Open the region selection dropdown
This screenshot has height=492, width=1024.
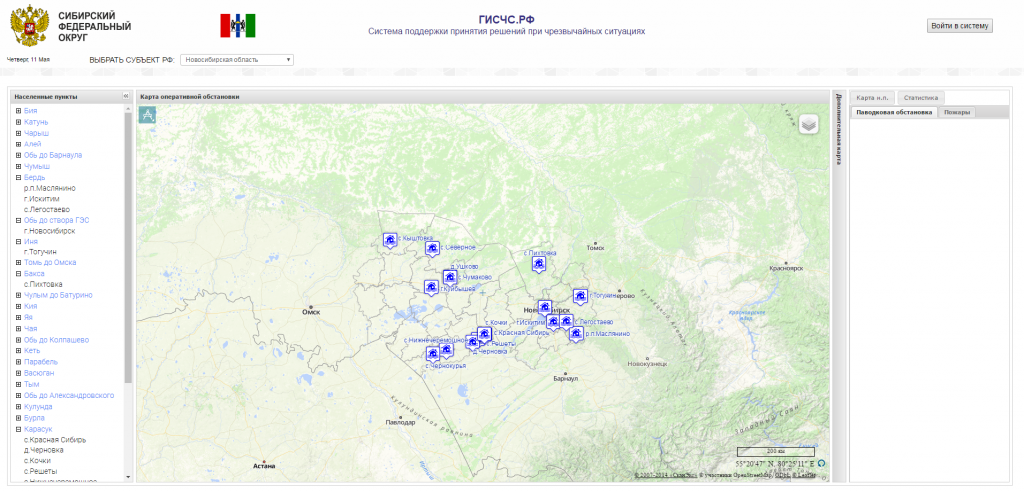pos(237,60)
